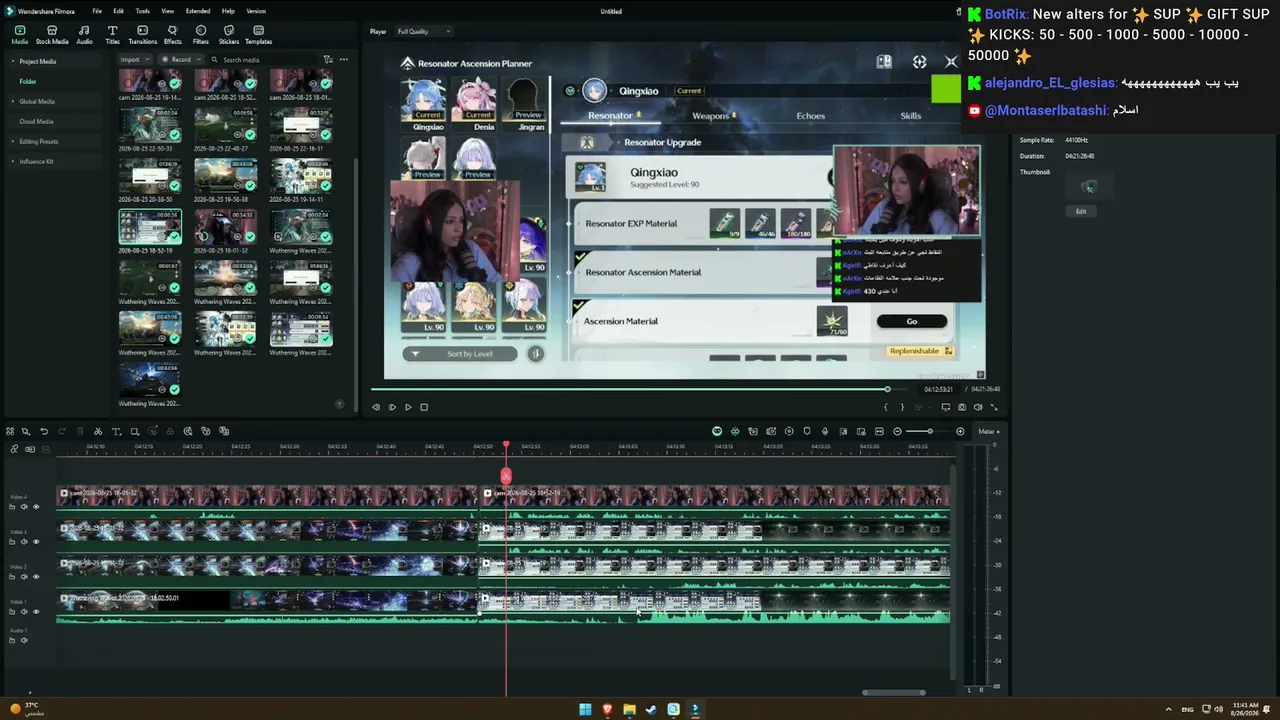Image resolution: width=1280 pixels, height=720 pixels.
Task: Open the Extended menu
Action: tap(198, 11)
